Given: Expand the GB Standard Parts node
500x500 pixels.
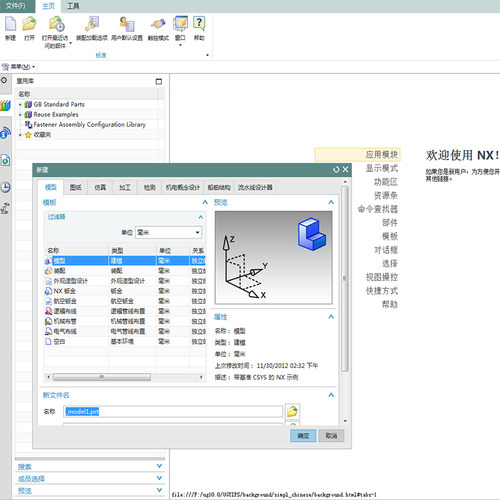Looking at the screenshot, I should pyautogui.click(x=20, y=105).
